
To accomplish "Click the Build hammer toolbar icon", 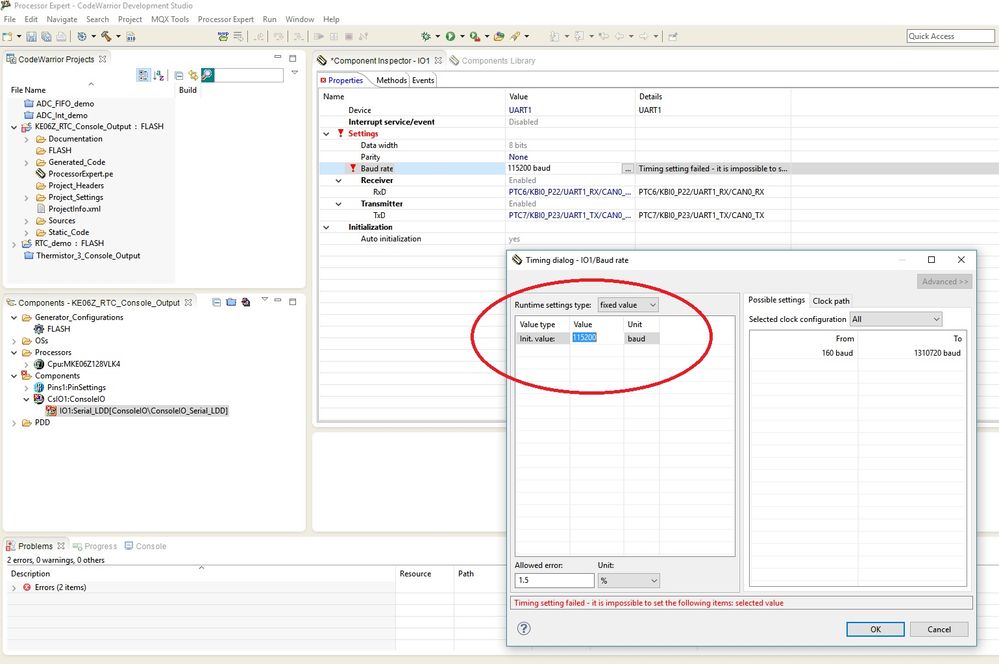I will point(106,36).
